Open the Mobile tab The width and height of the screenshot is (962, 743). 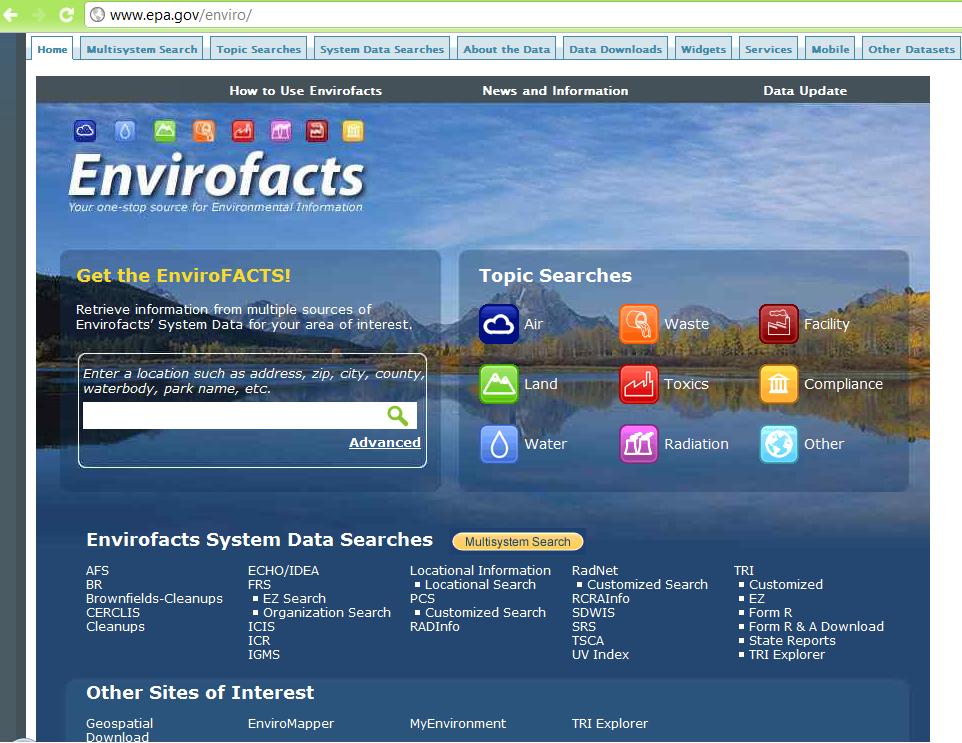pyautogui.click(x=830, y=49)
